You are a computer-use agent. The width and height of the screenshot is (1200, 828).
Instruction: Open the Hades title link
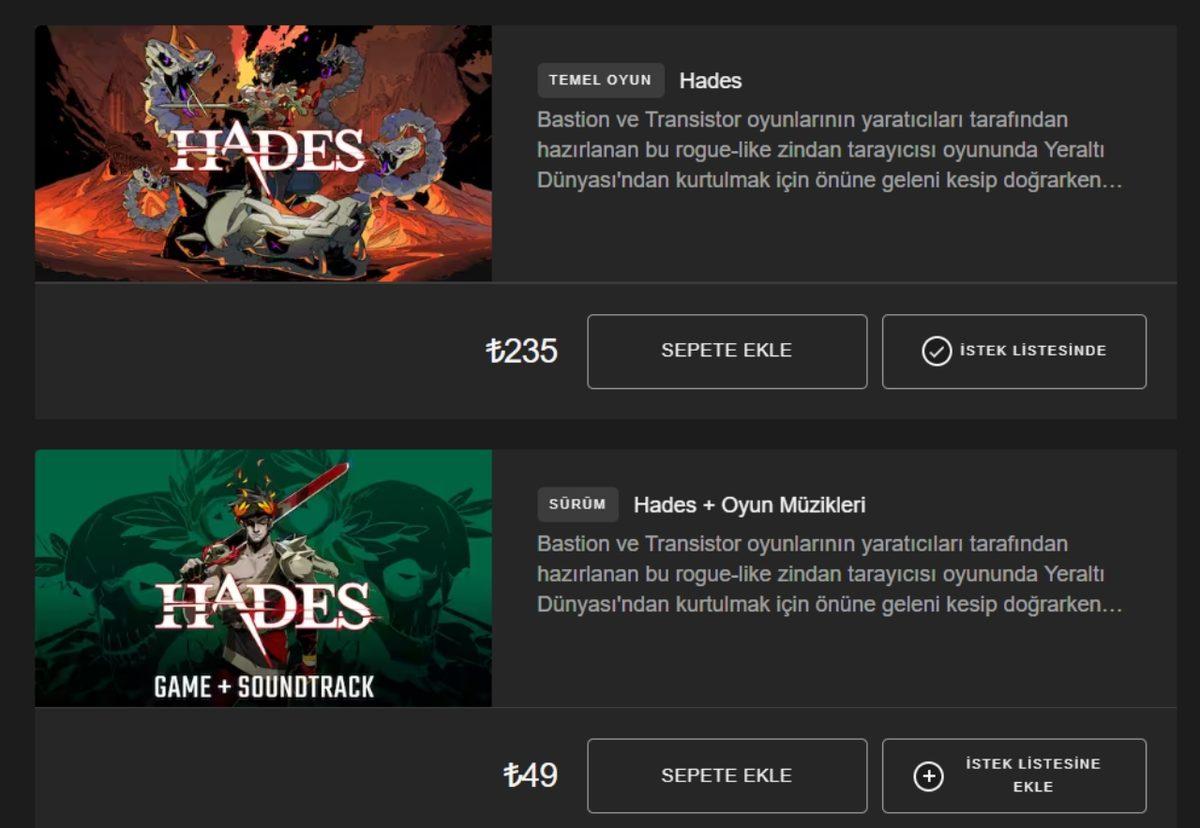point(710,81)
